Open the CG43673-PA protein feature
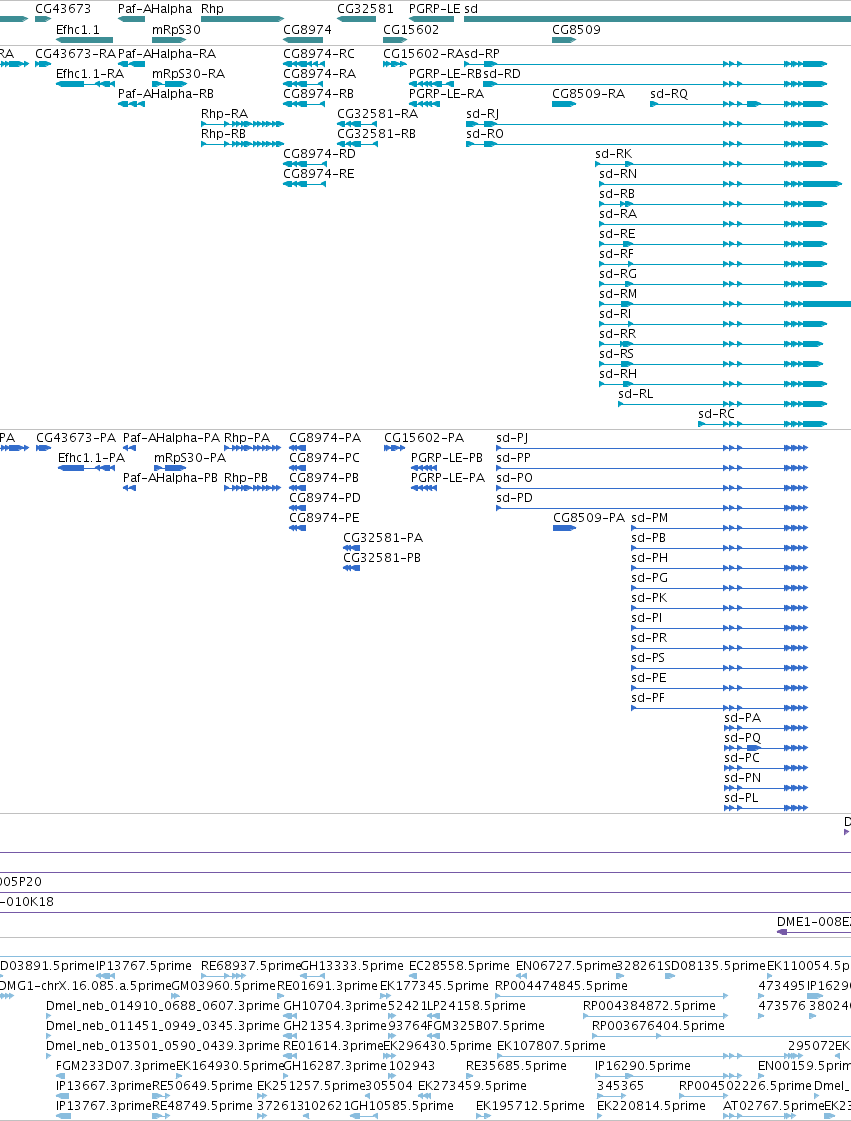The image size is (851, 1121). click(x=44, y=448)
